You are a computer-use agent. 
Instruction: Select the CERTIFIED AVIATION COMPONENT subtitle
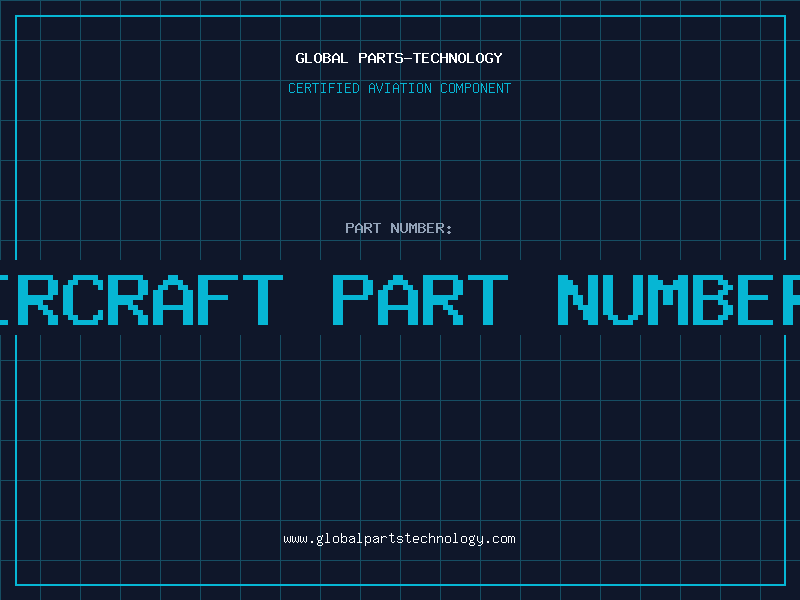[399, 88]
